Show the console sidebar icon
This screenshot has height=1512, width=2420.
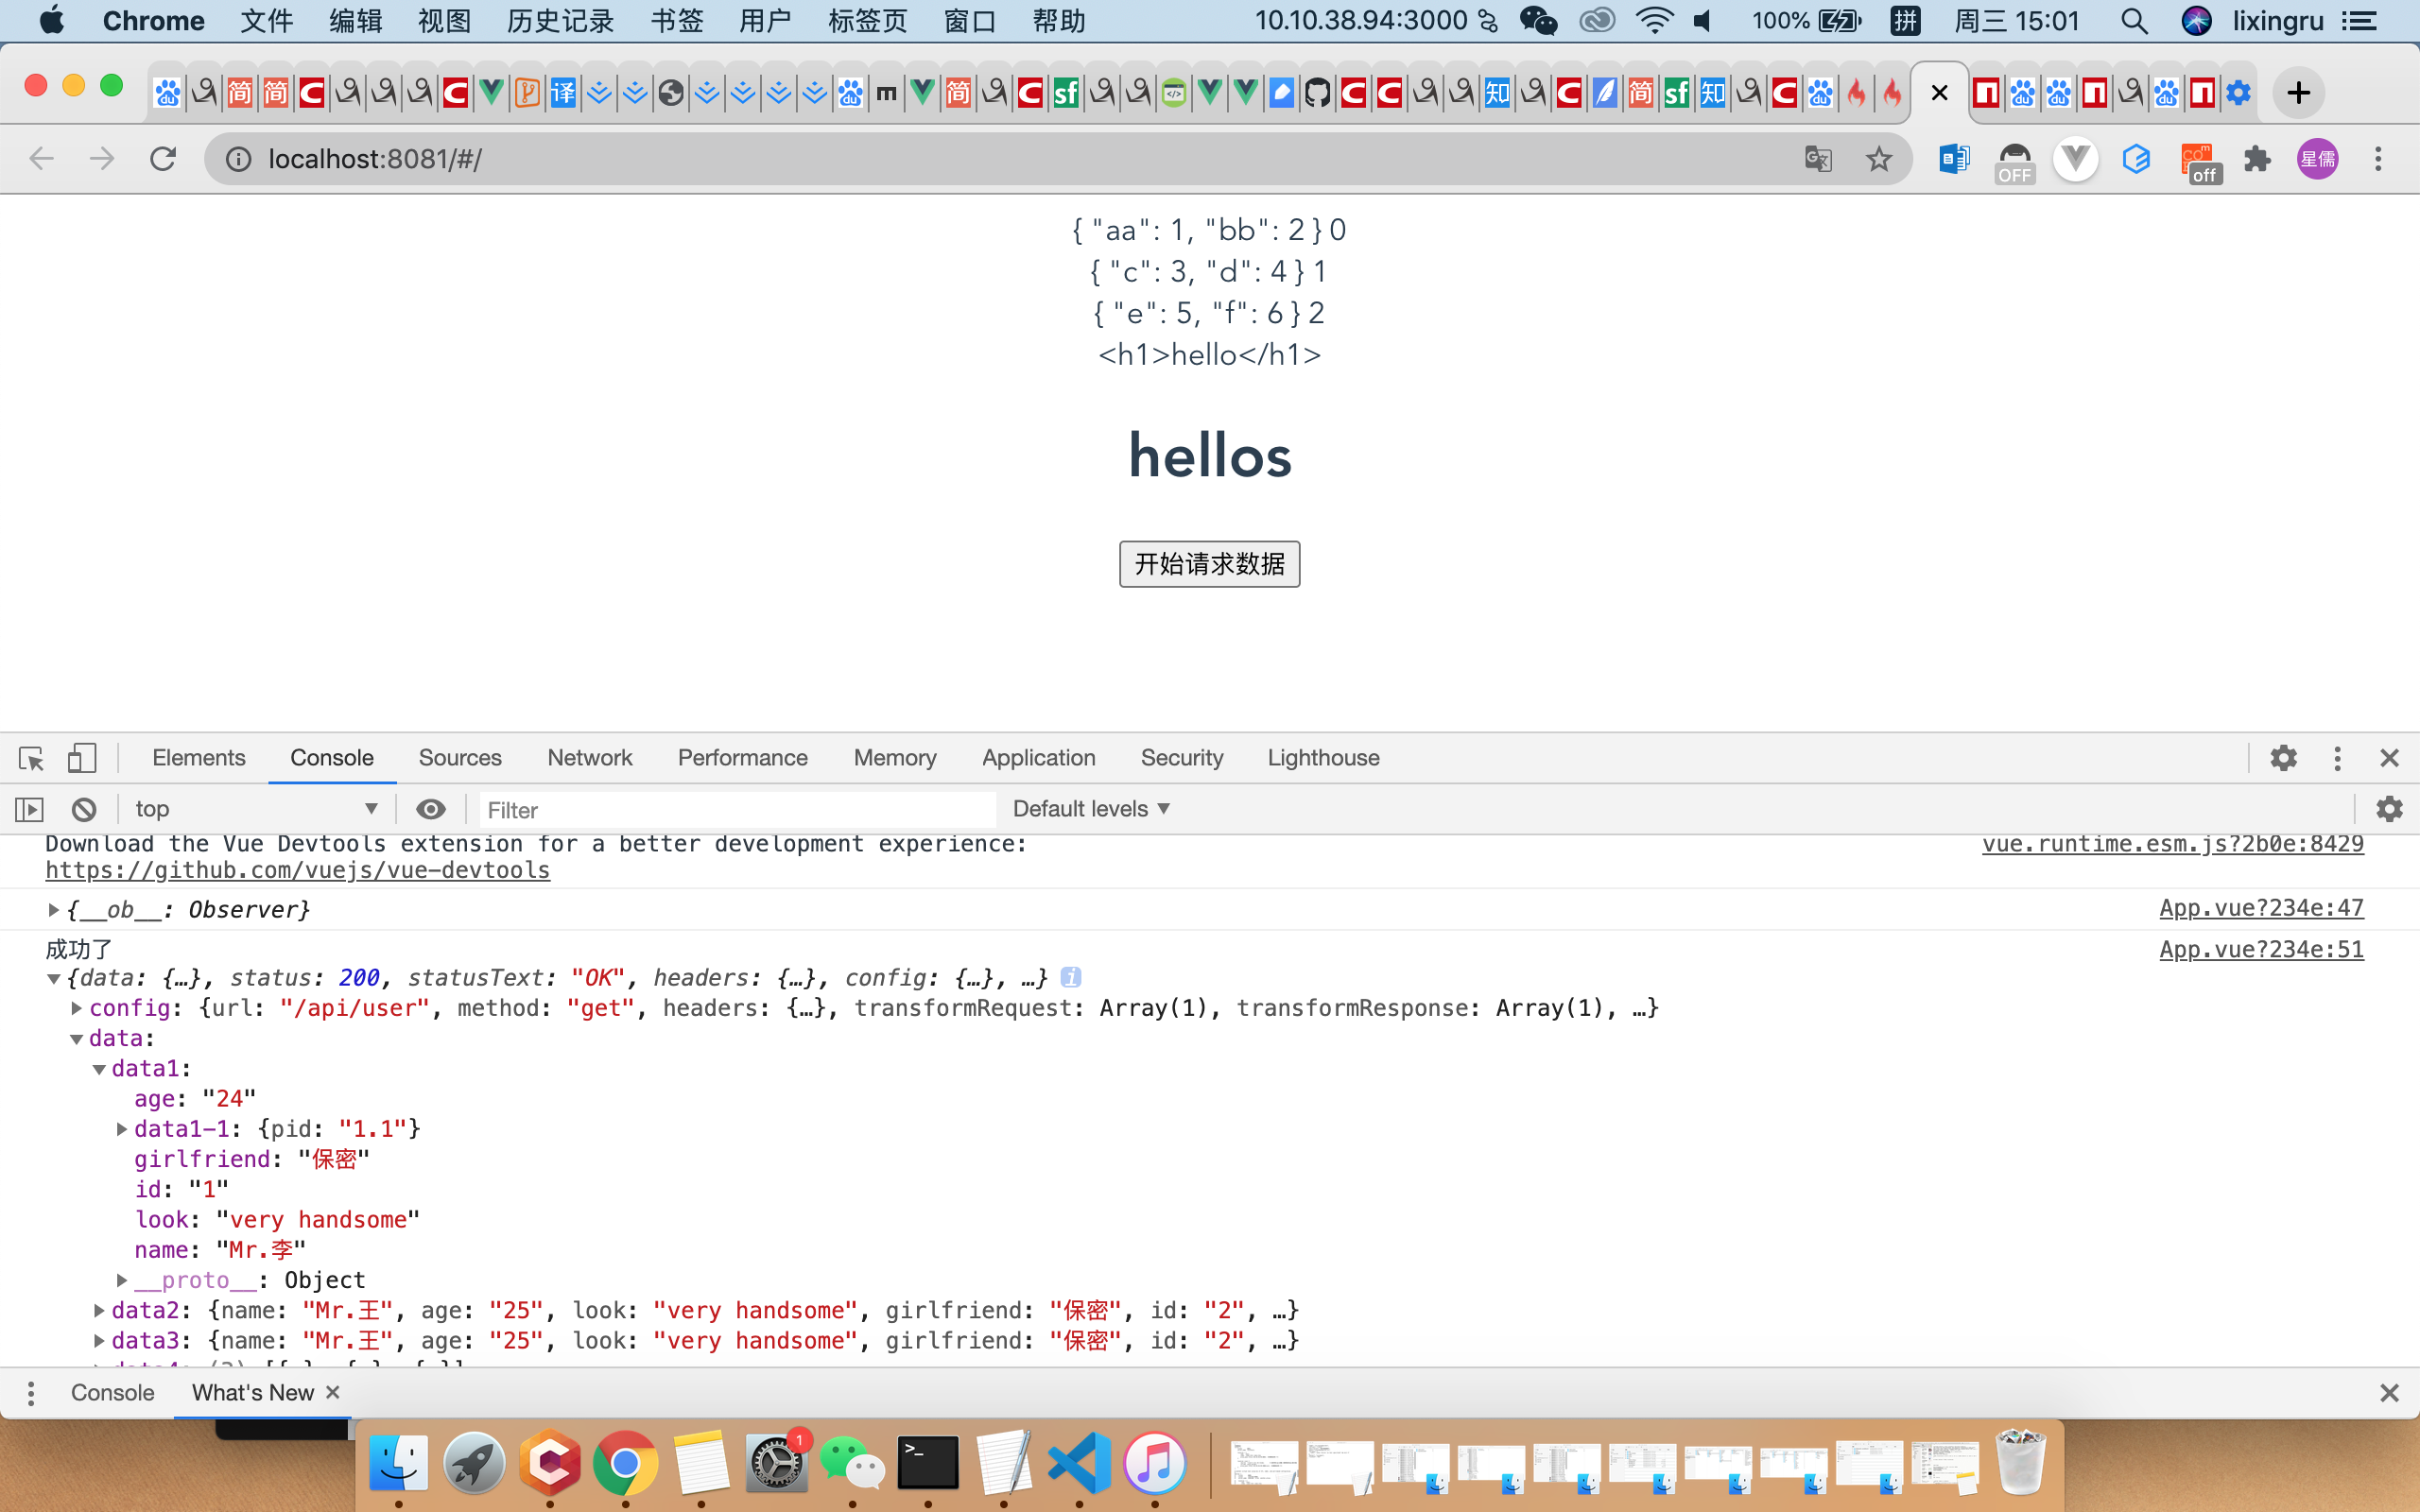click(x=29, y=809)
